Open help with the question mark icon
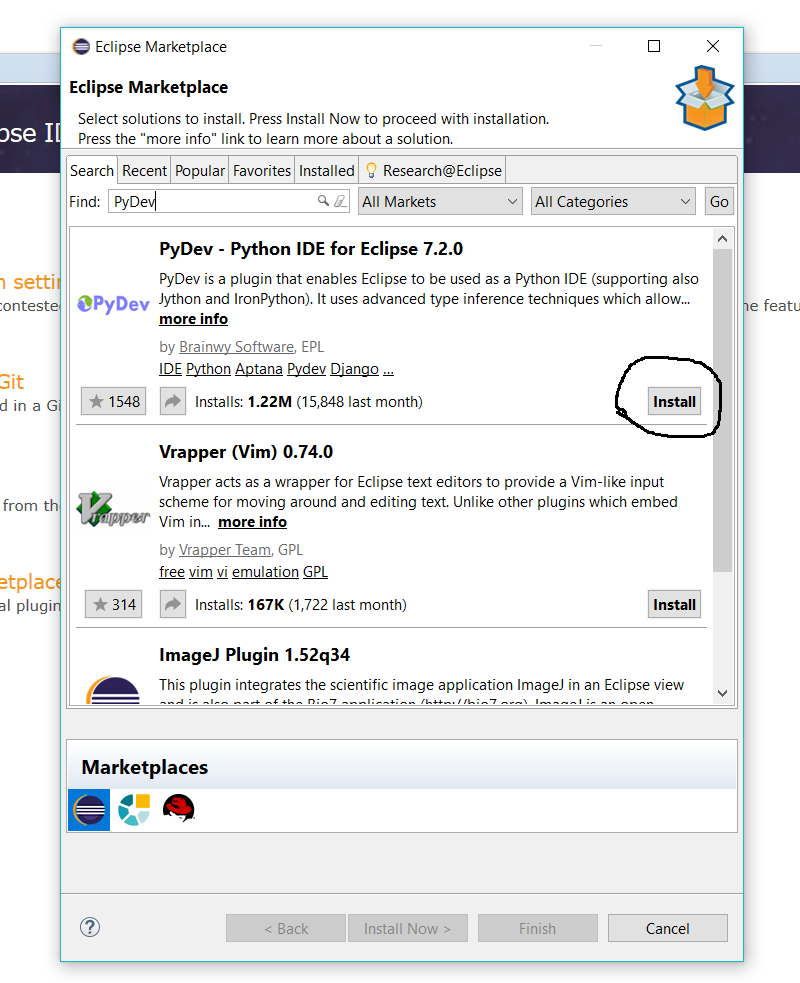Viewport: 800px width, 983px height. point(90,927)
